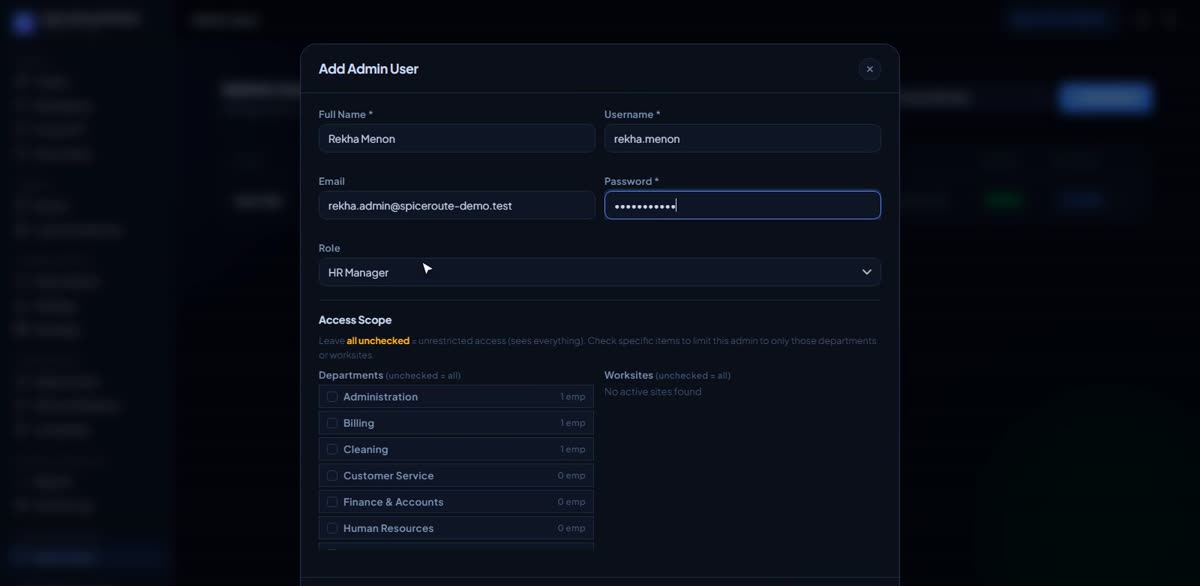
Task: Click the 'Cleaning' department label
Action: 365,449
